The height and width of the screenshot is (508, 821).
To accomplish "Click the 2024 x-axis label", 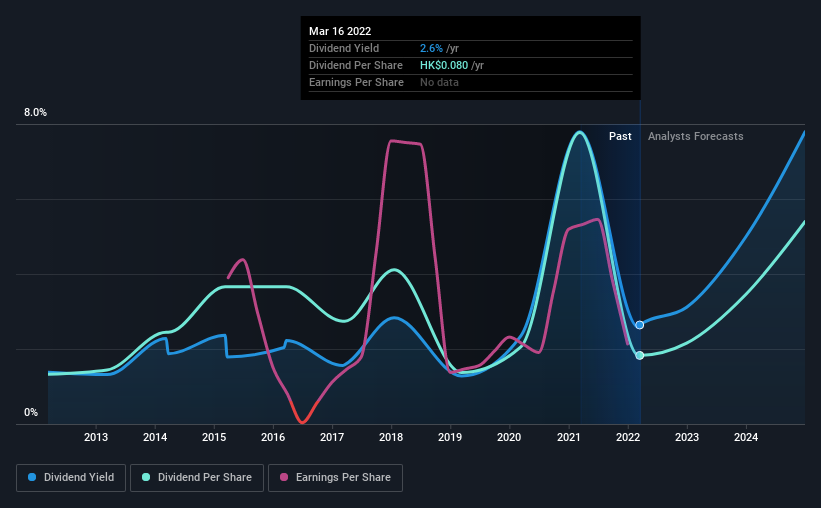I will point(746,437).
